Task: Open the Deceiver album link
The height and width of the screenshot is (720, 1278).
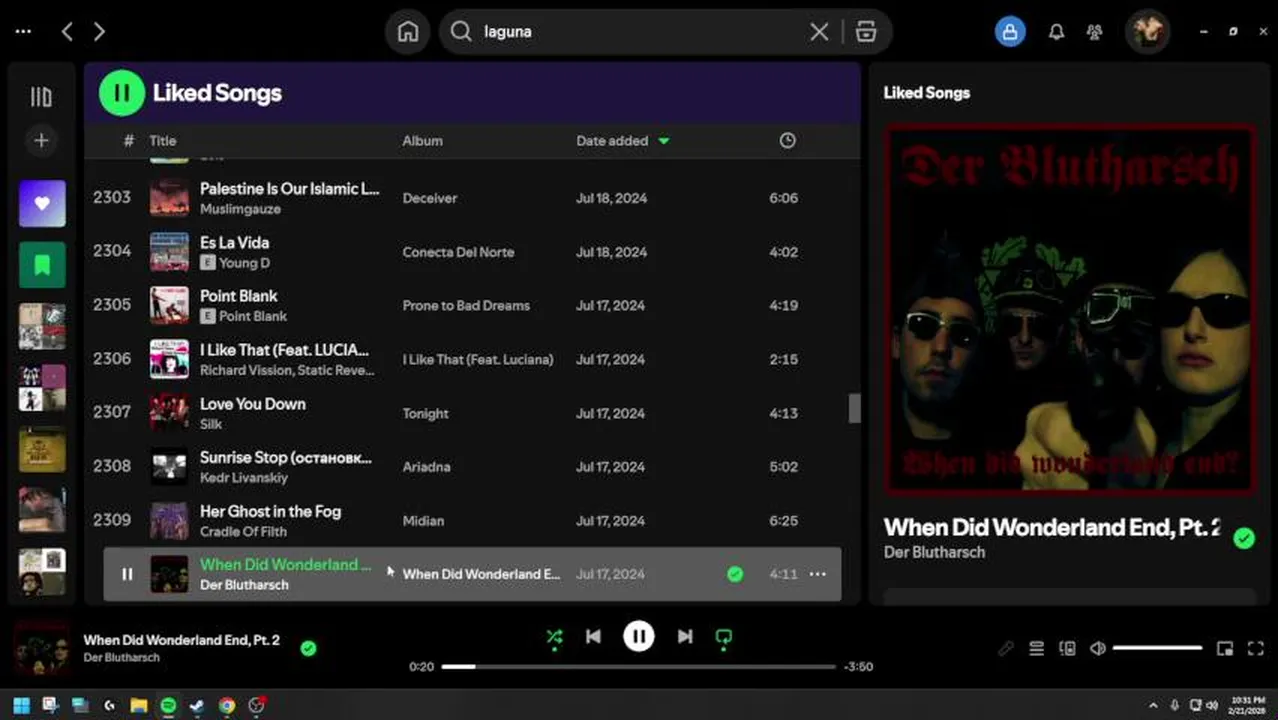Action: (x=430, y=198)
